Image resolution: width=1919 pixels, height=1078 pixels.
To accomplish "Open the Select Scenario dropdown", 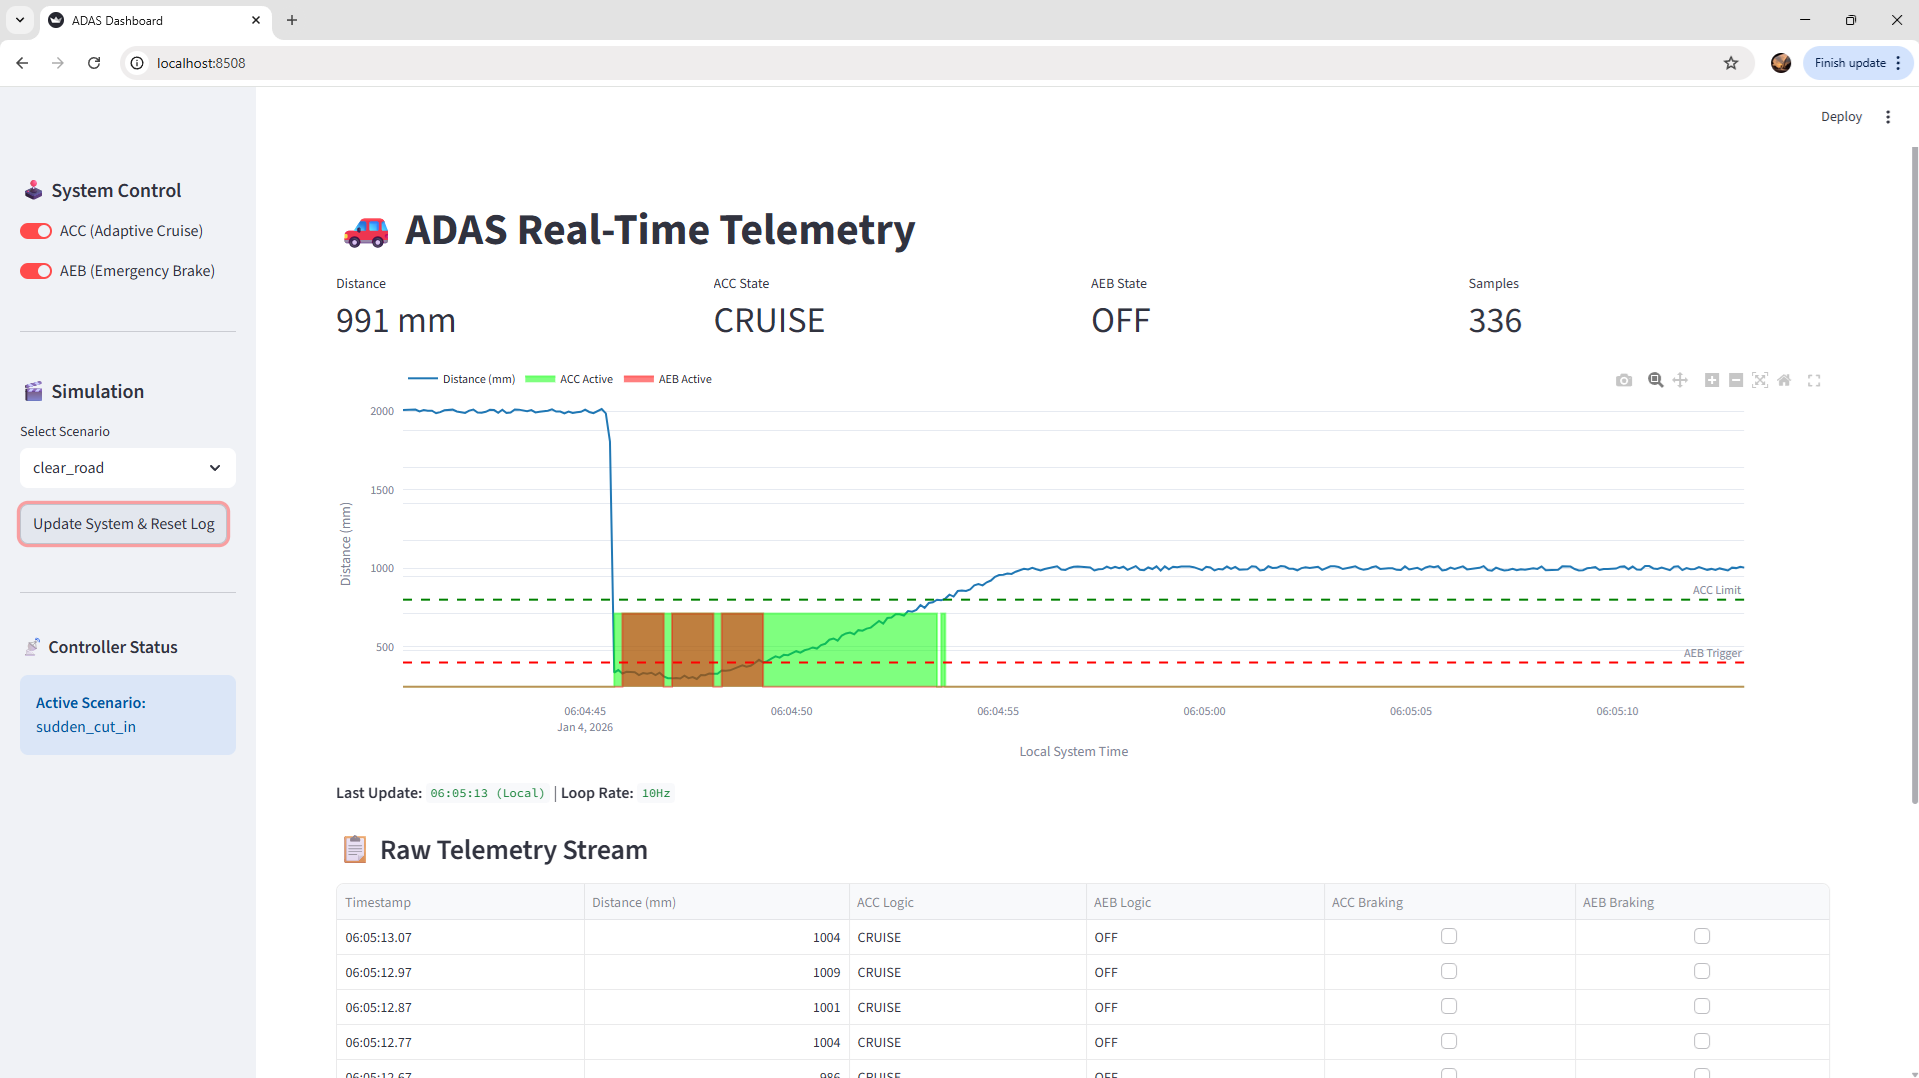I will coord(127,467).
